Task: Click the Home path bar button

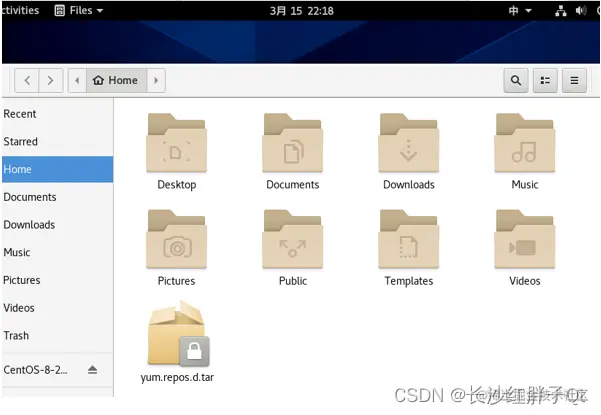Action: point(117,80)
